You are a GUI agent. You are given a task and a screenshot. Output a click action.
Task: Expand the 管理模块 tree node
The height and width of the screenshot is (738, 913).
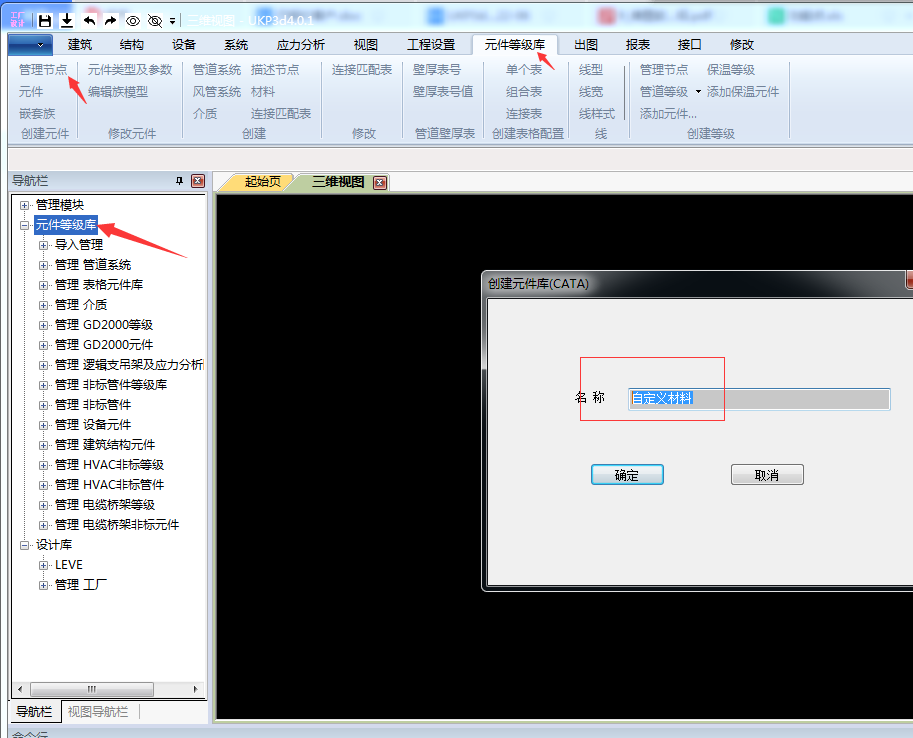(x=25, y=205)
